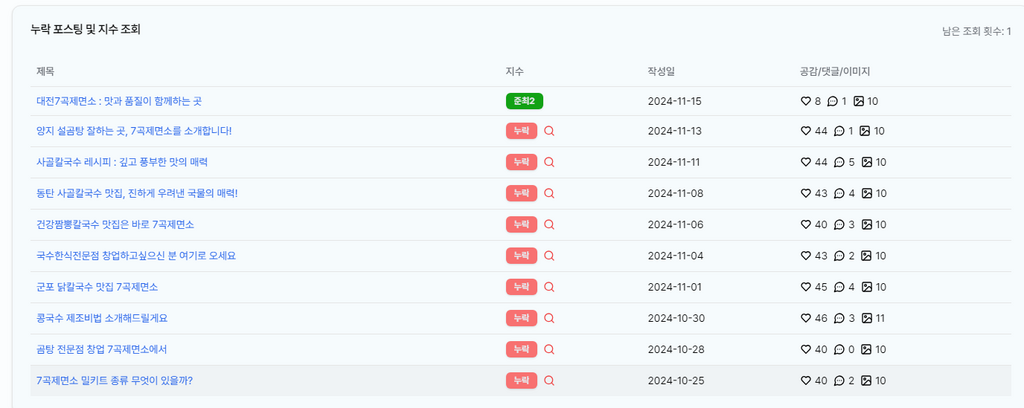
Task: Click the '제목' column header
Action: (45, 72)
